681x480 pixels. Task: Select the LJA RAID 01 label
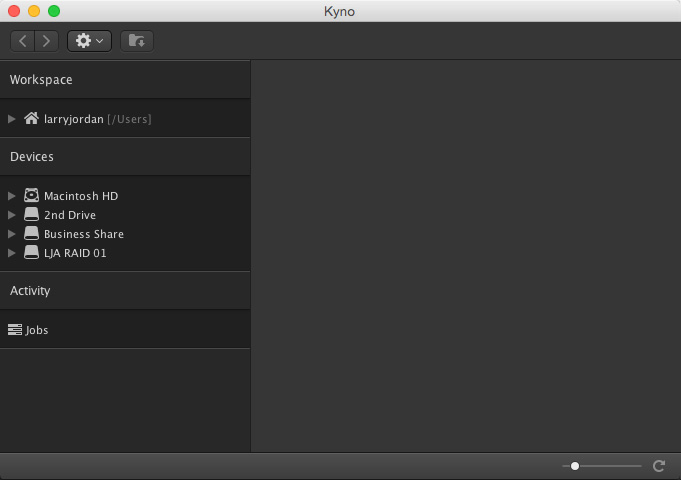[75, 253]
